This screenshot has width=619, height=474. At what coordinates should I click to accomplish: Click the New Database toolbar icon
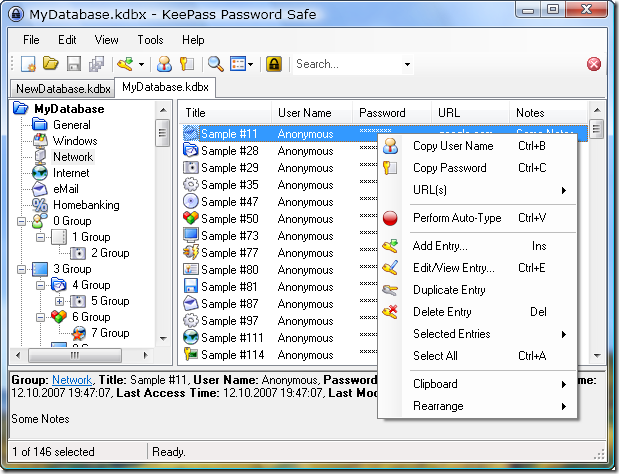pyautogui.click(x=28, y=64)
